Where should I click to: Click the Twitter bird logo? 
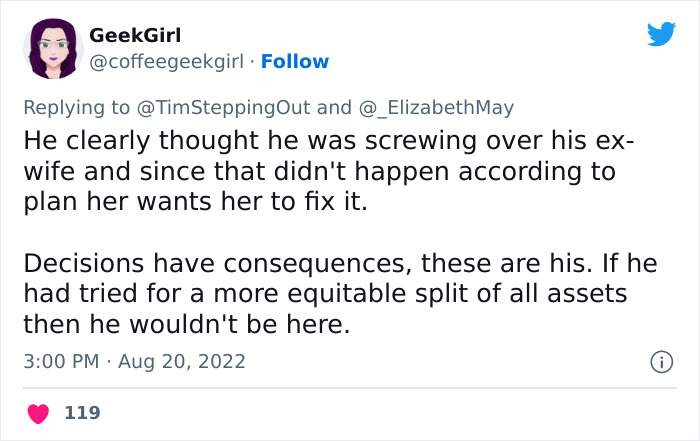pos(661,35)
